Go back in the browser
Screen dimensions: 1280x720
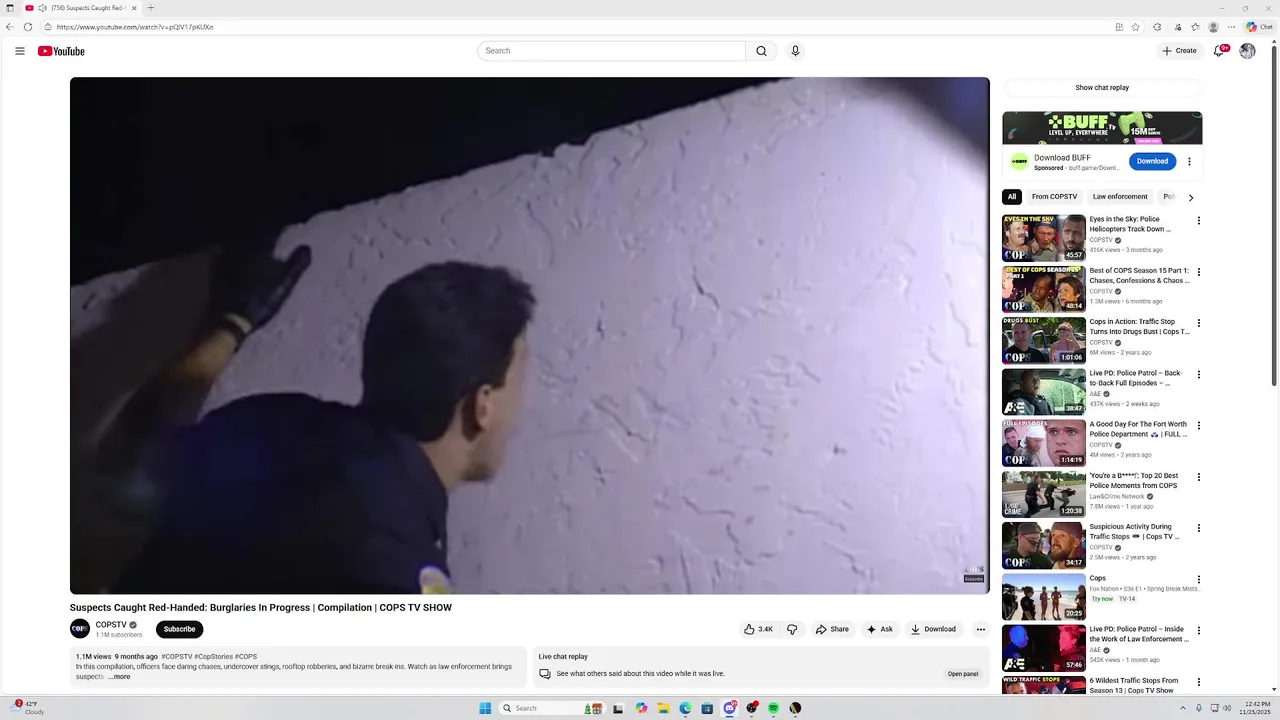(10, 27)
